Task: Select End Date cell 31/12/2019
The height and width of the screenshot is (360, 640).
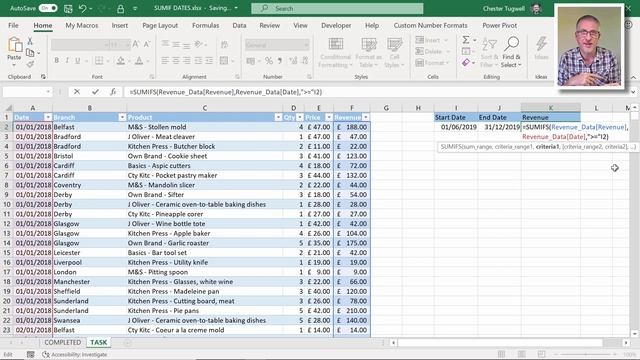Action: click(500, 127)
